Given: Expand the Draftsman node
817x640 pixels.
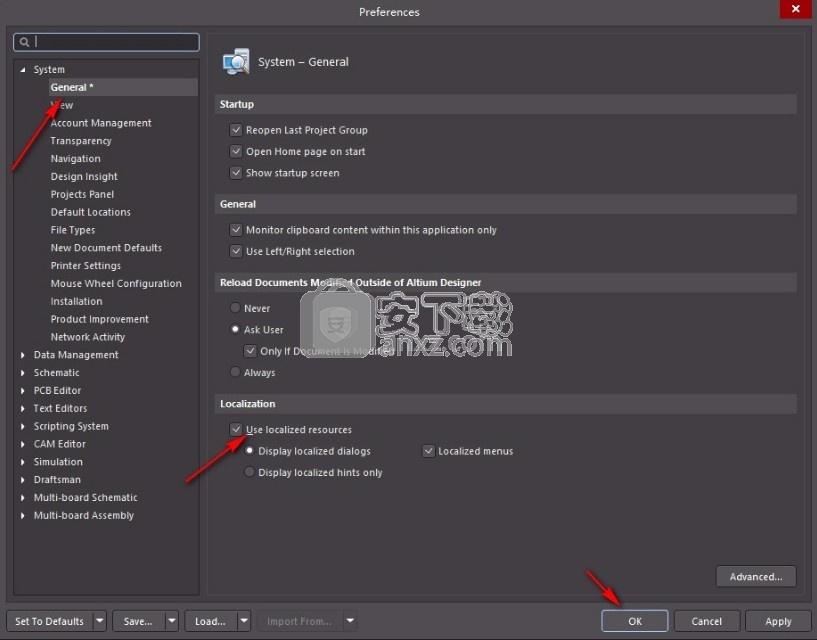Looking at the screenshot, I should 22,479.
